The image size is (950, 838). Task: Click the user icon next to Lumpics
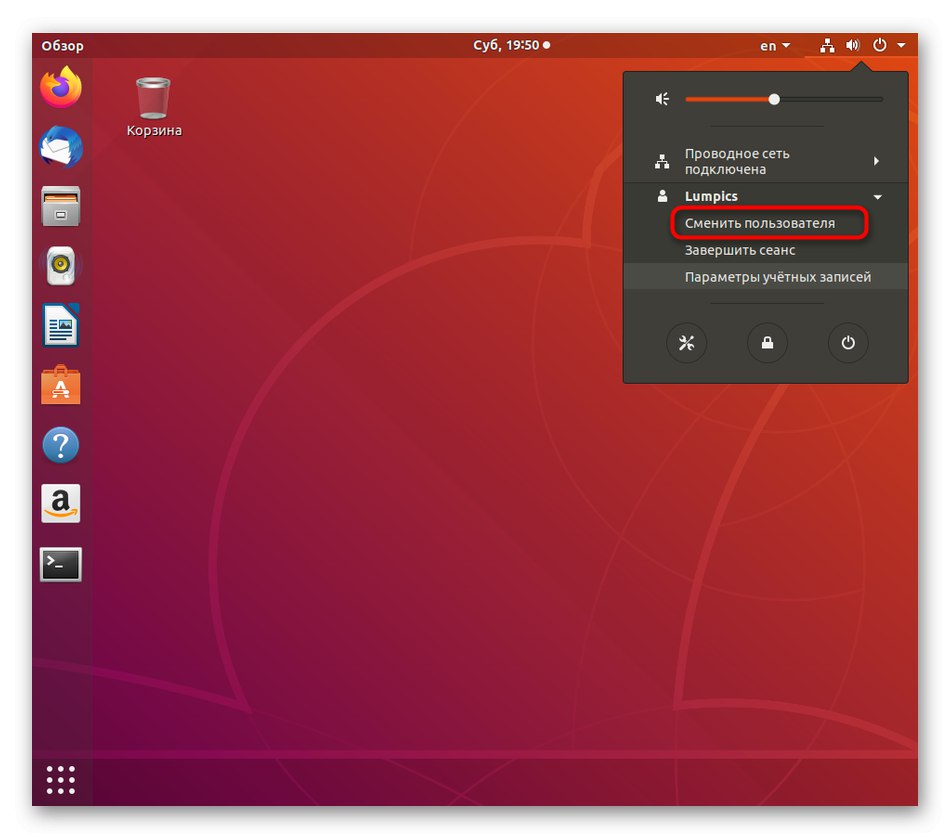662,196
